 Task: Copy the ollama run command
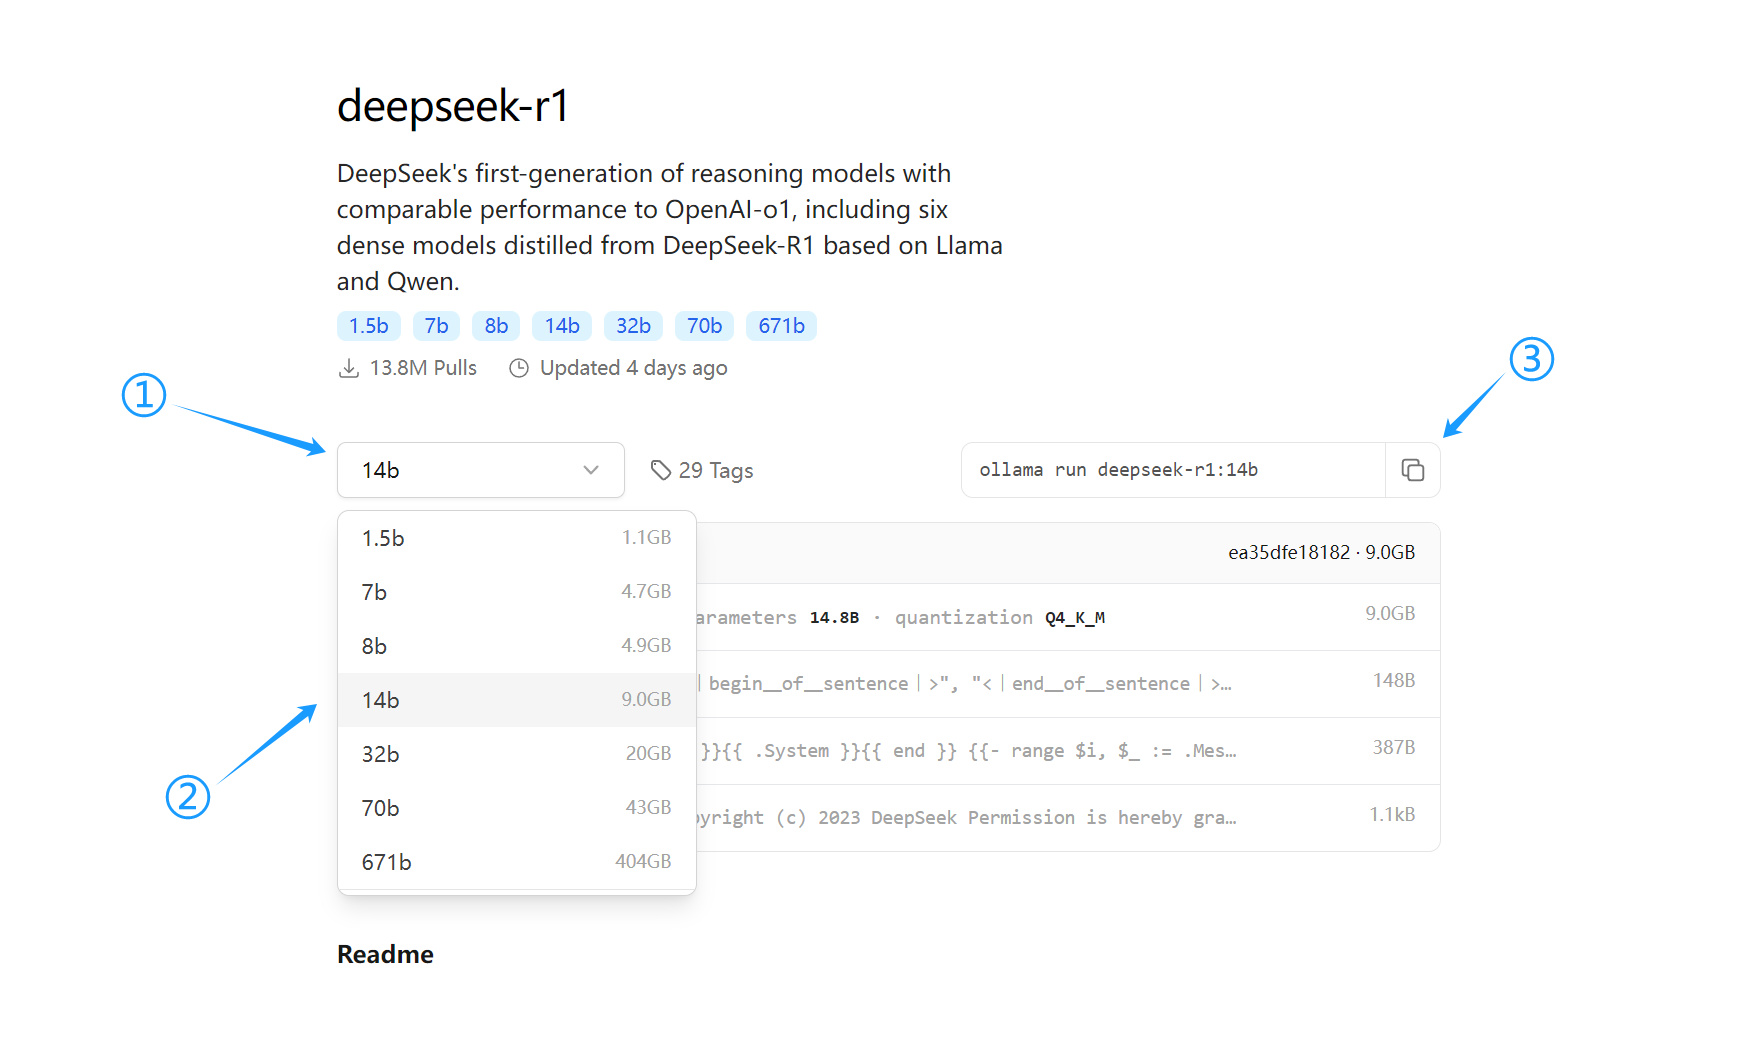coord(1412,470)
